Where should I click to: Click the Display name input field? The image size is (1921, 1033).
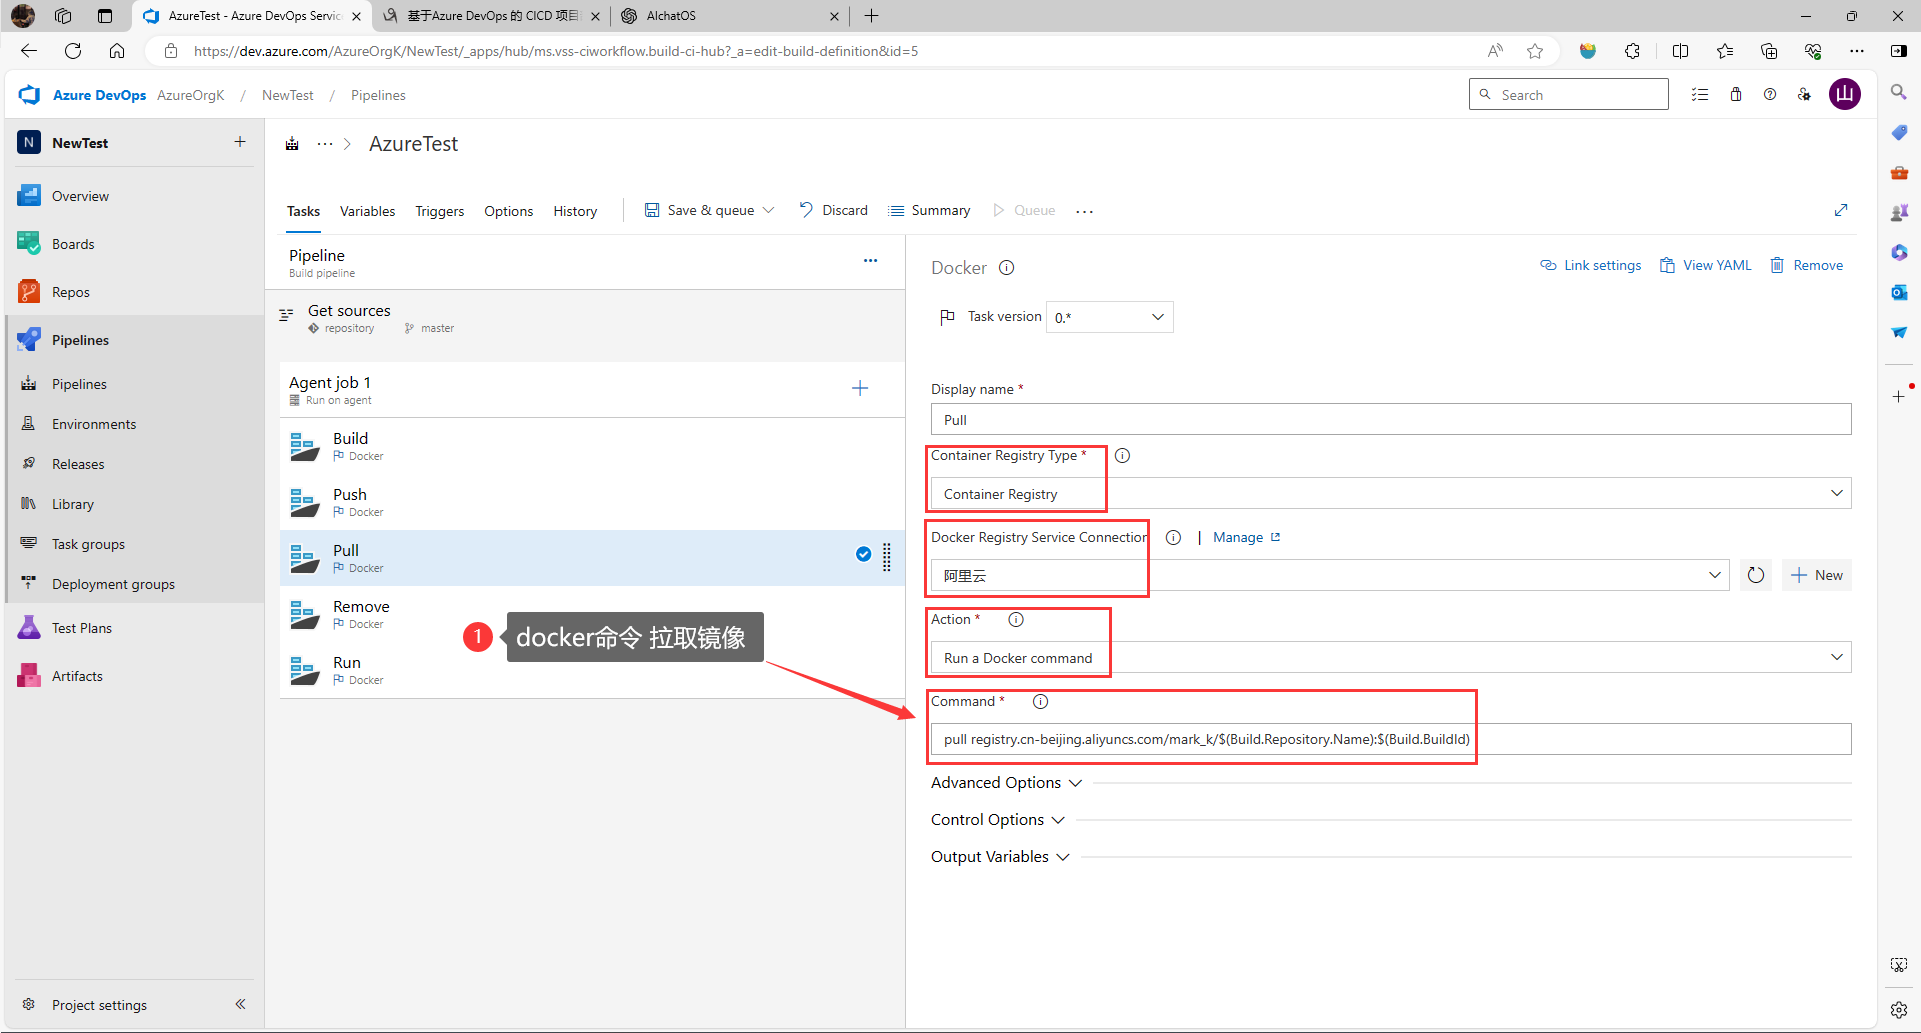[1391, 419]
